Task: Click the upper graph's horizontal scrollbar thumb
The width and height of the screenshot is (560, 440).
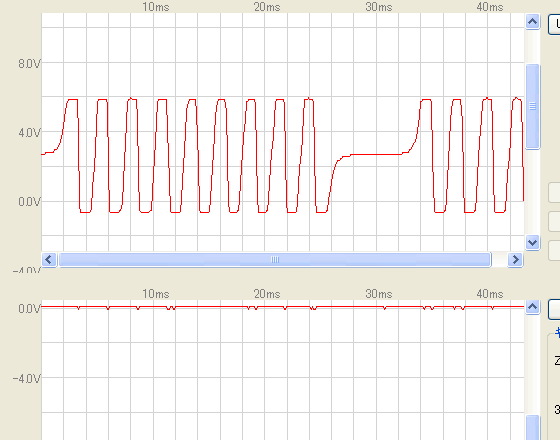Action: point(275,260)
